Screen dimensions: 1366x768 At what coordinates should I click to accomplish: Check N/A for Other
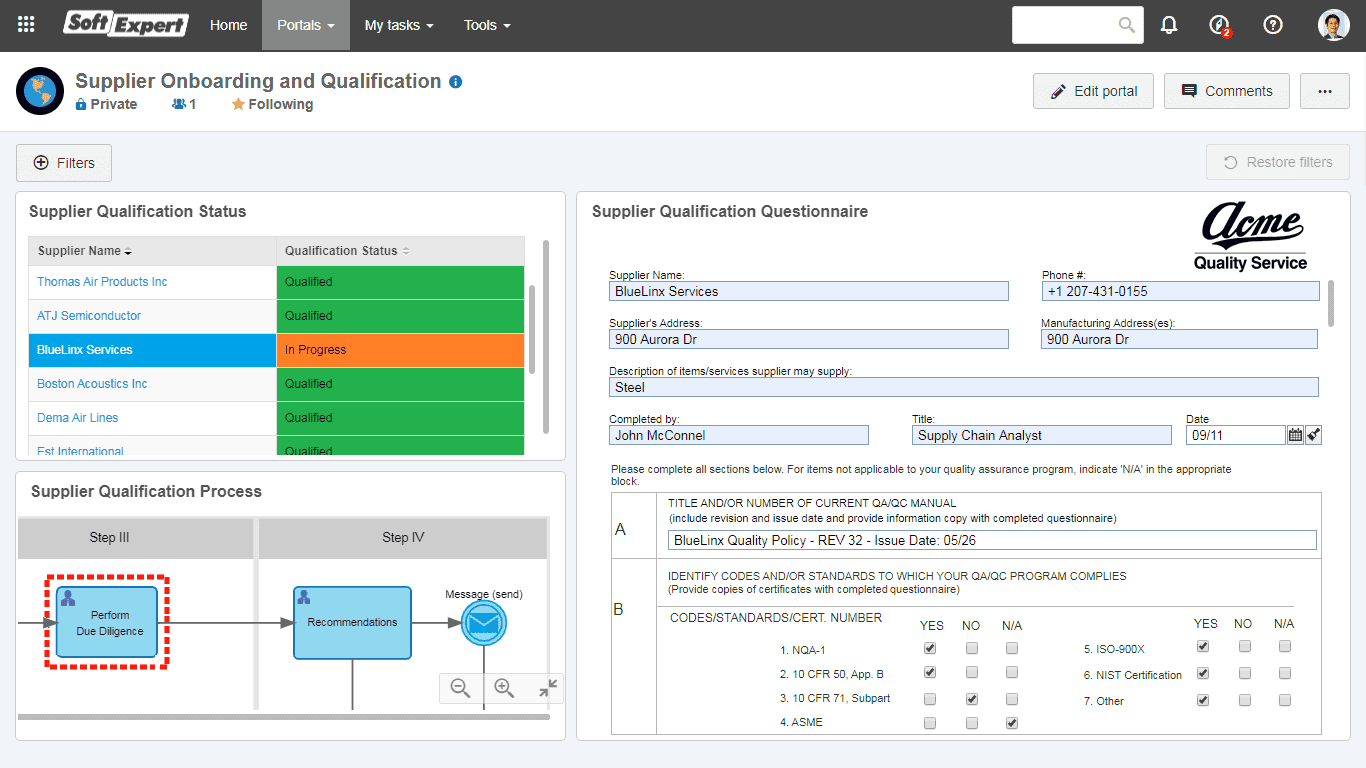pos(1285,700)
